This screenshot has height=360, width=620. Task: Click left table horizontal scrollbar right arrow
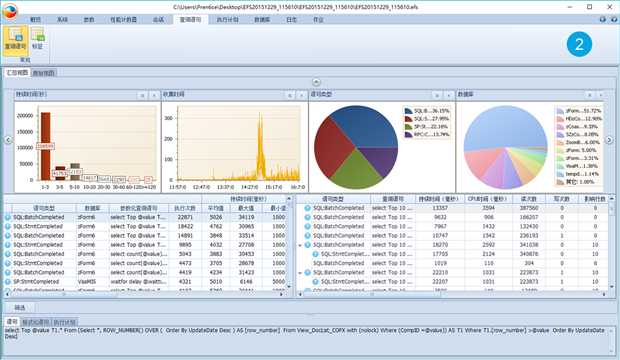[x=282, y=294]
